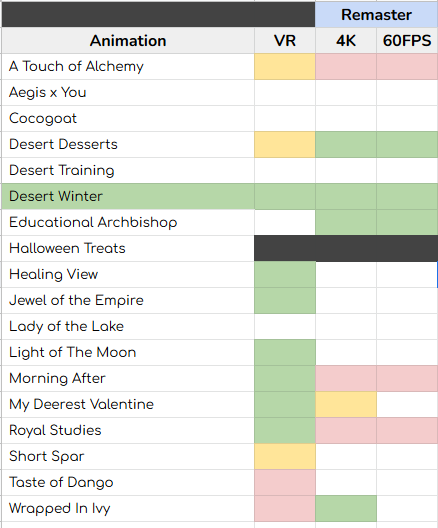Click the Lady of the Lake cell

pyautogui.click(x=128, y=326)
